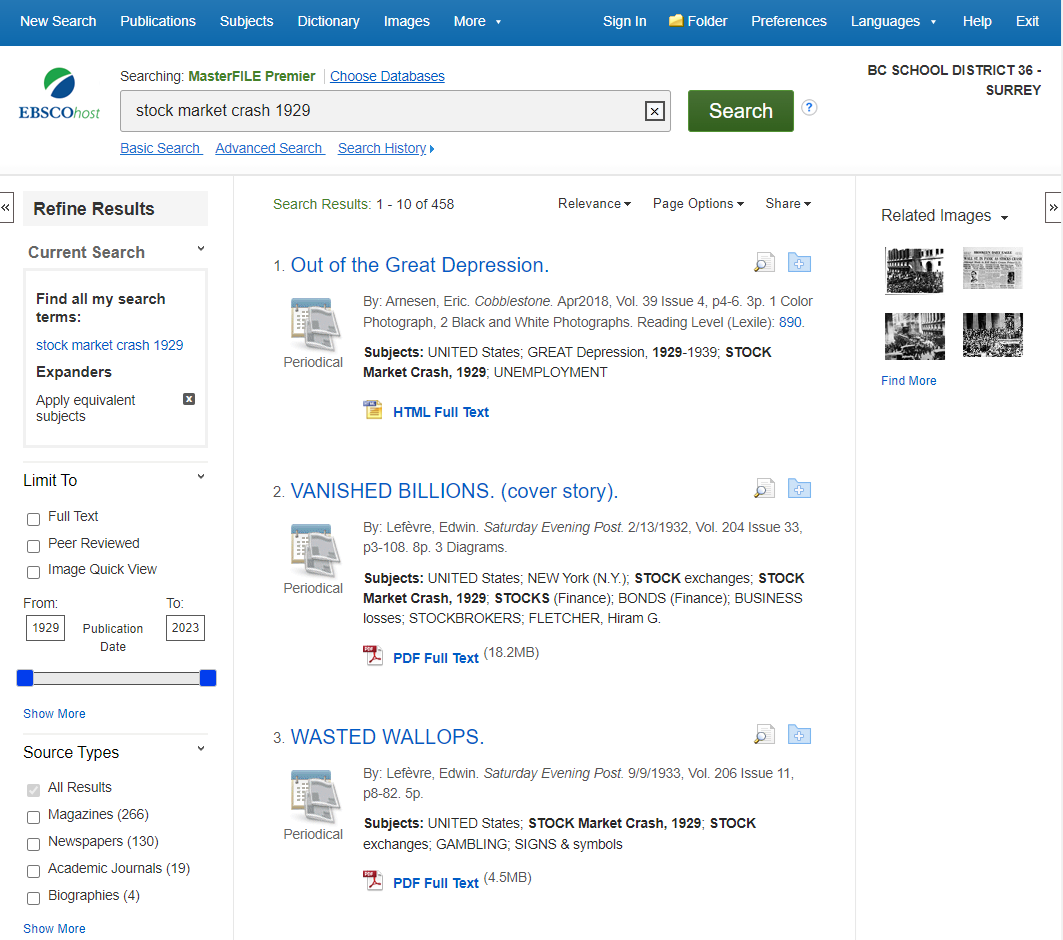Check the Full Text limiter
Screen dimensions: 1063x940
tap(33, 519)
